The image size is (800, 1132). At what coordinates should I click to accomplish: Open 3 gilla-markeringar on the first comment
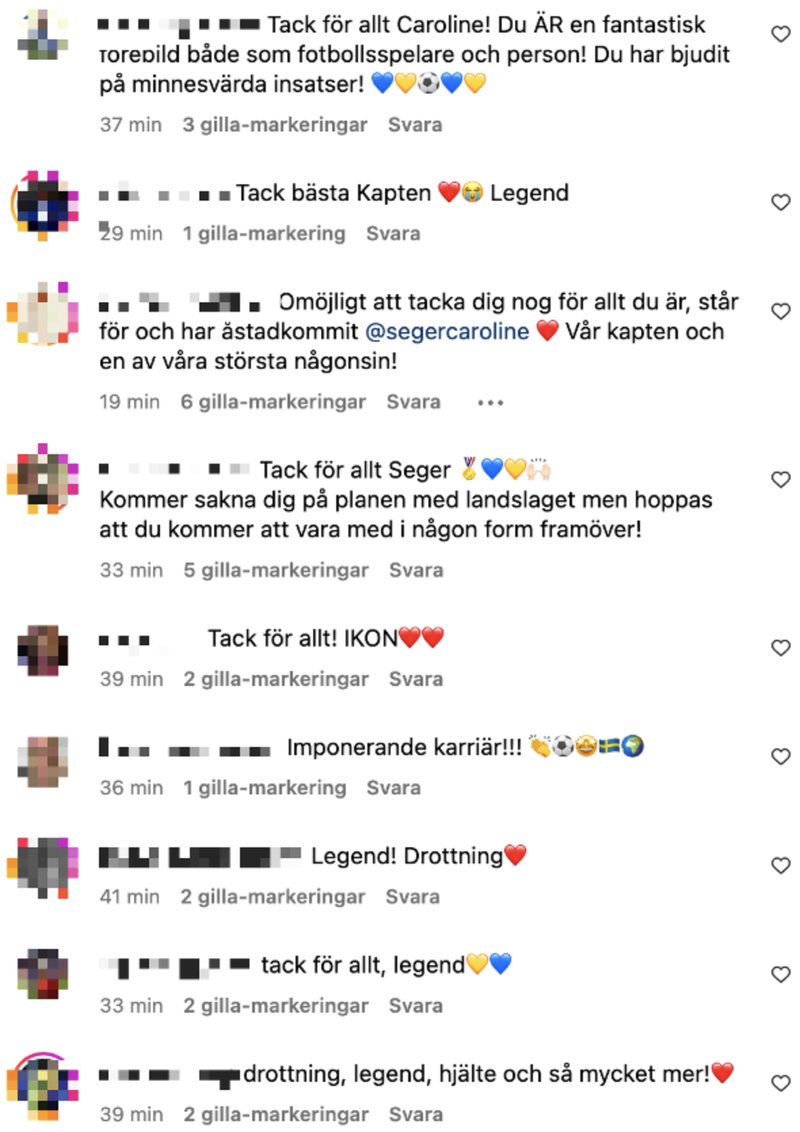[x=275, y=125]
